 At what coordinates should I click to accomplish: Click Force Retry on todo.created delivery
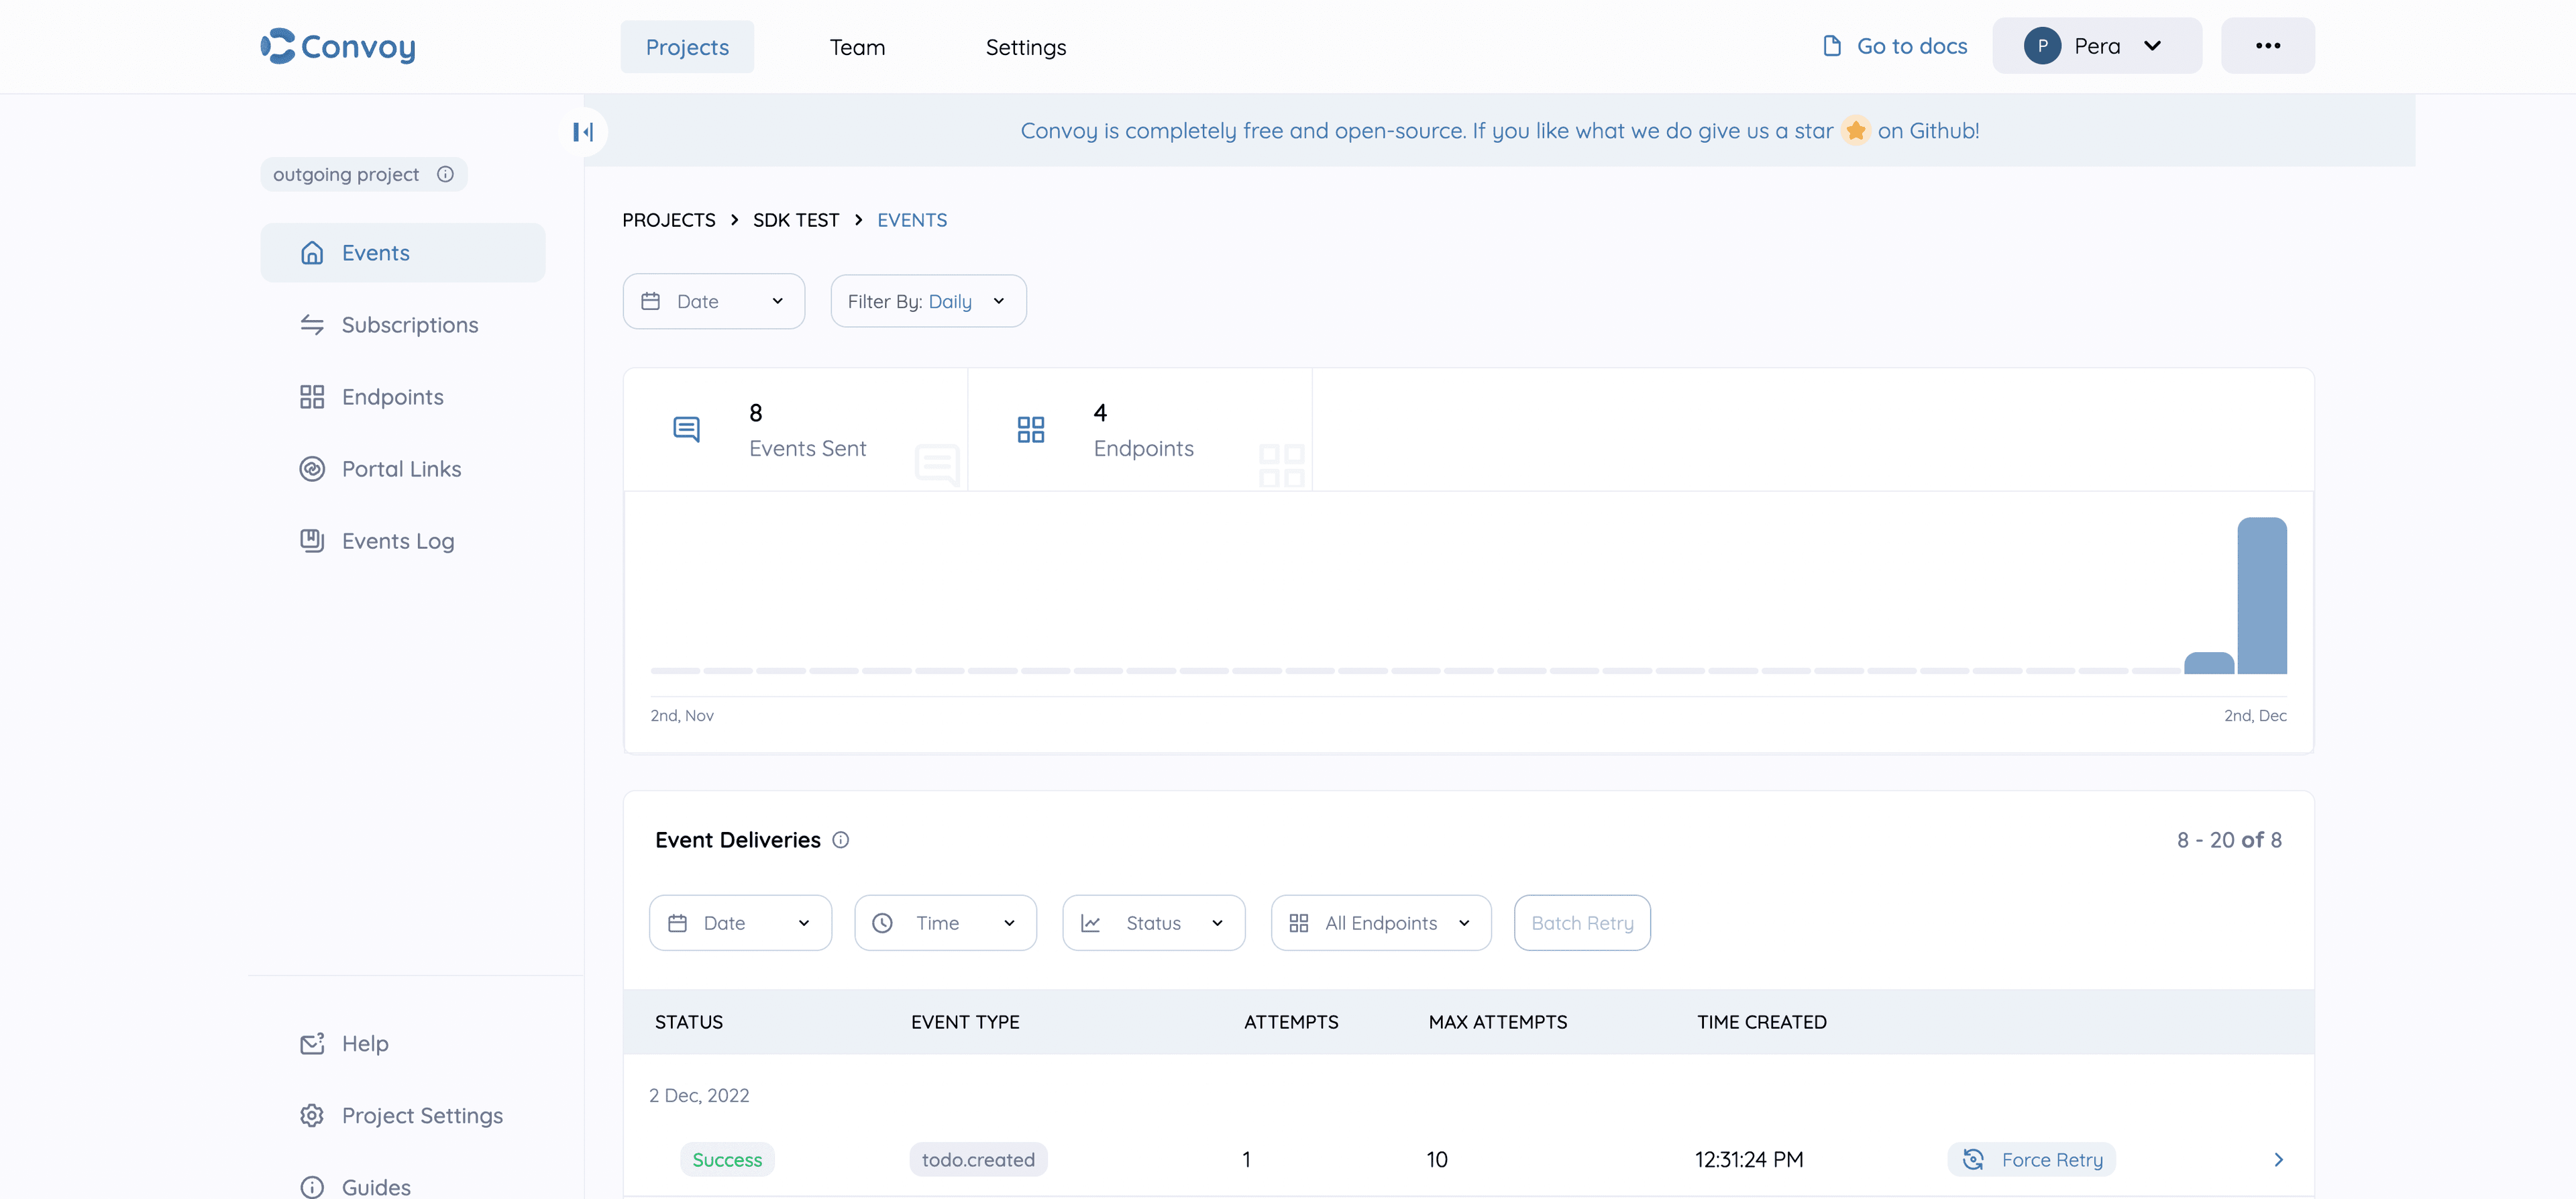2031,1160
